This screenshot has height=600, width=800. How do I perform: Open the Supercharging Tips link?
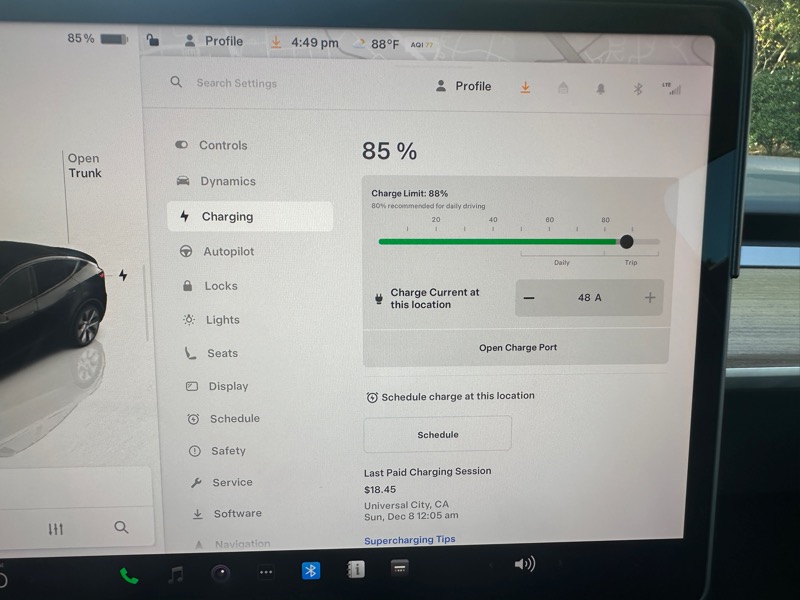(x=409, y=540)
